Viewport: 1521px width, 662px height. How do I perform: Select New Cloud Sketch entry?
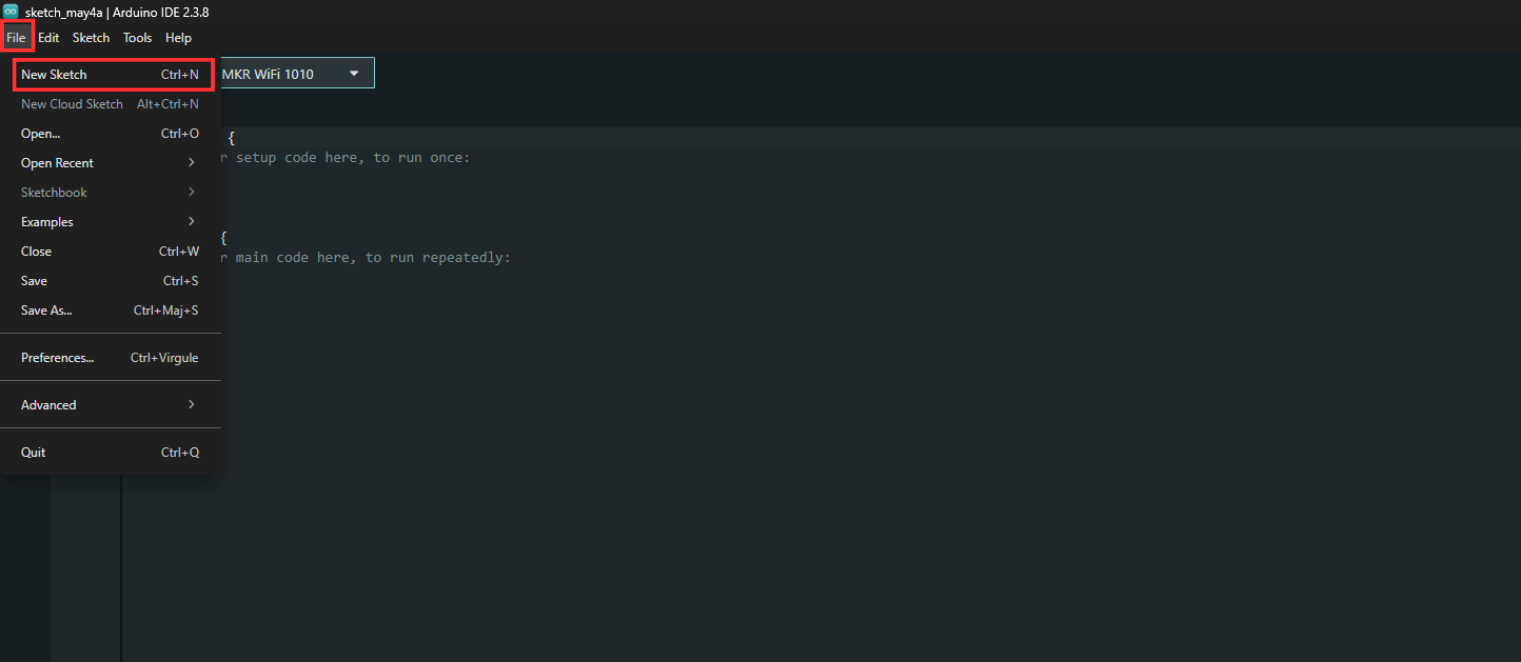tap(111, 104)
